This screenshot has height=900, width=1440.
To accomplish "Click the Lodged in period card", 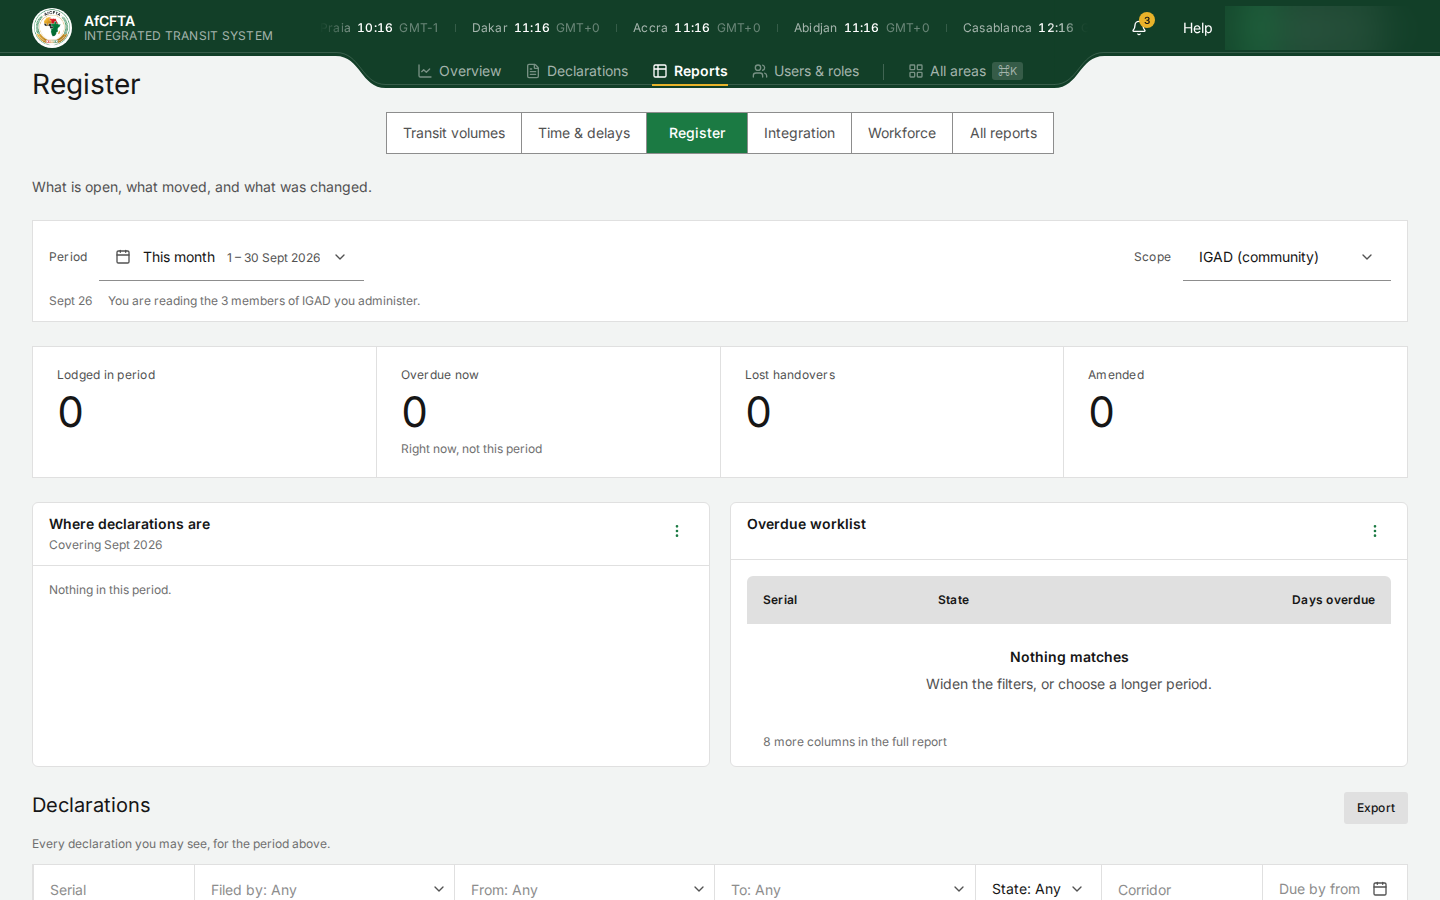I will click(x=205, y=412).
